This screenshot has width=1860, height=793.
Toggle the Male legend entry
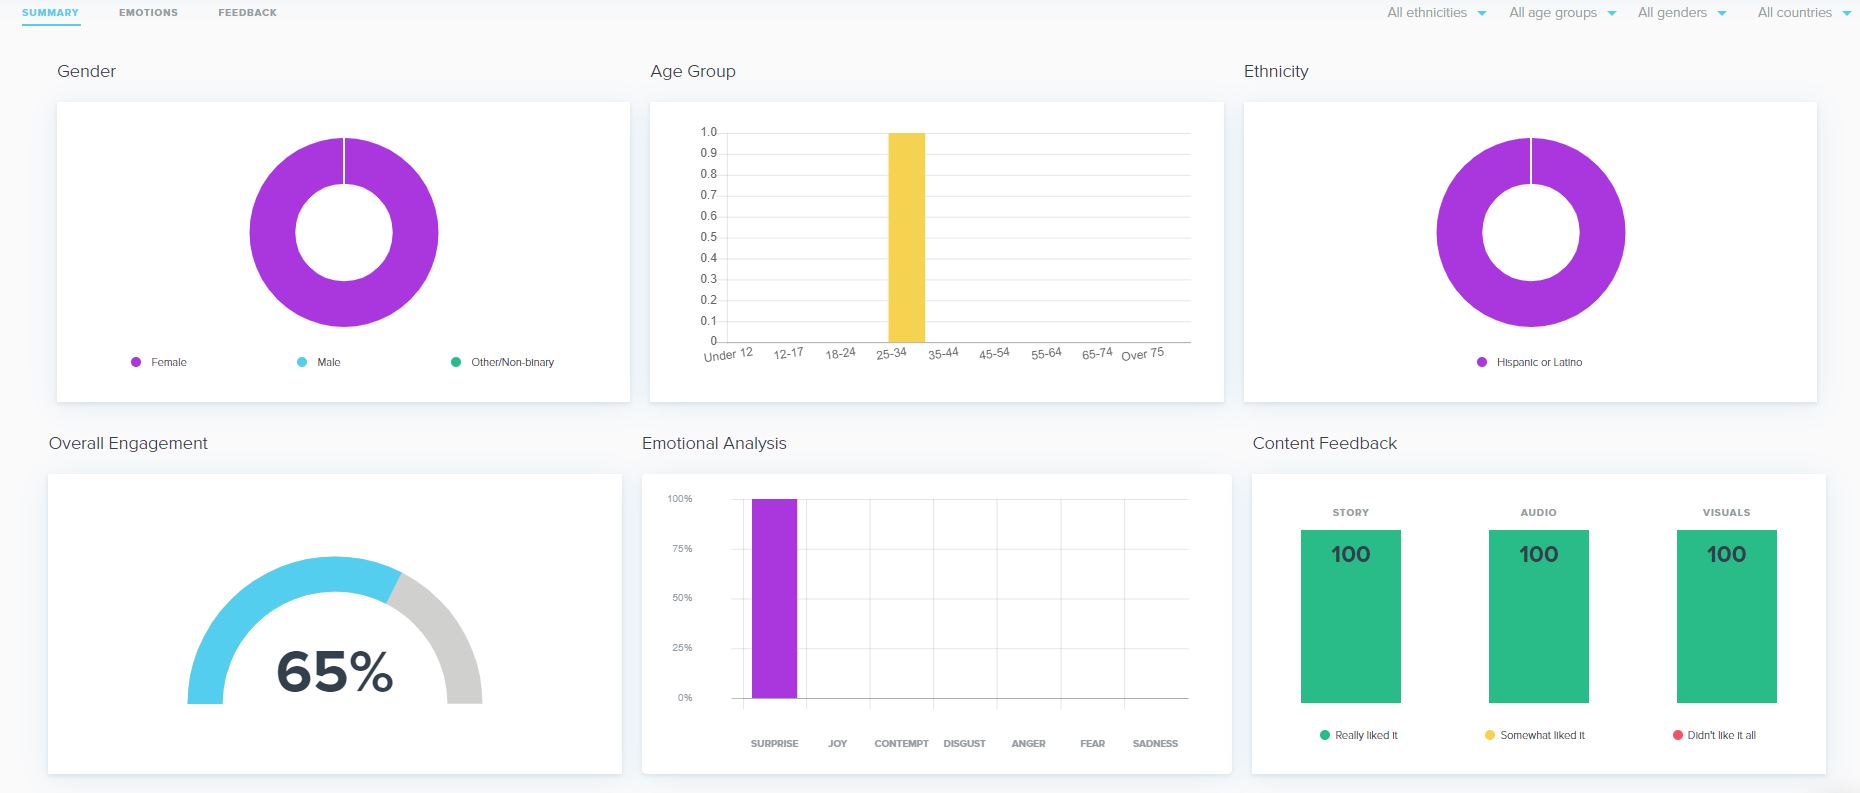coord(319,362)
